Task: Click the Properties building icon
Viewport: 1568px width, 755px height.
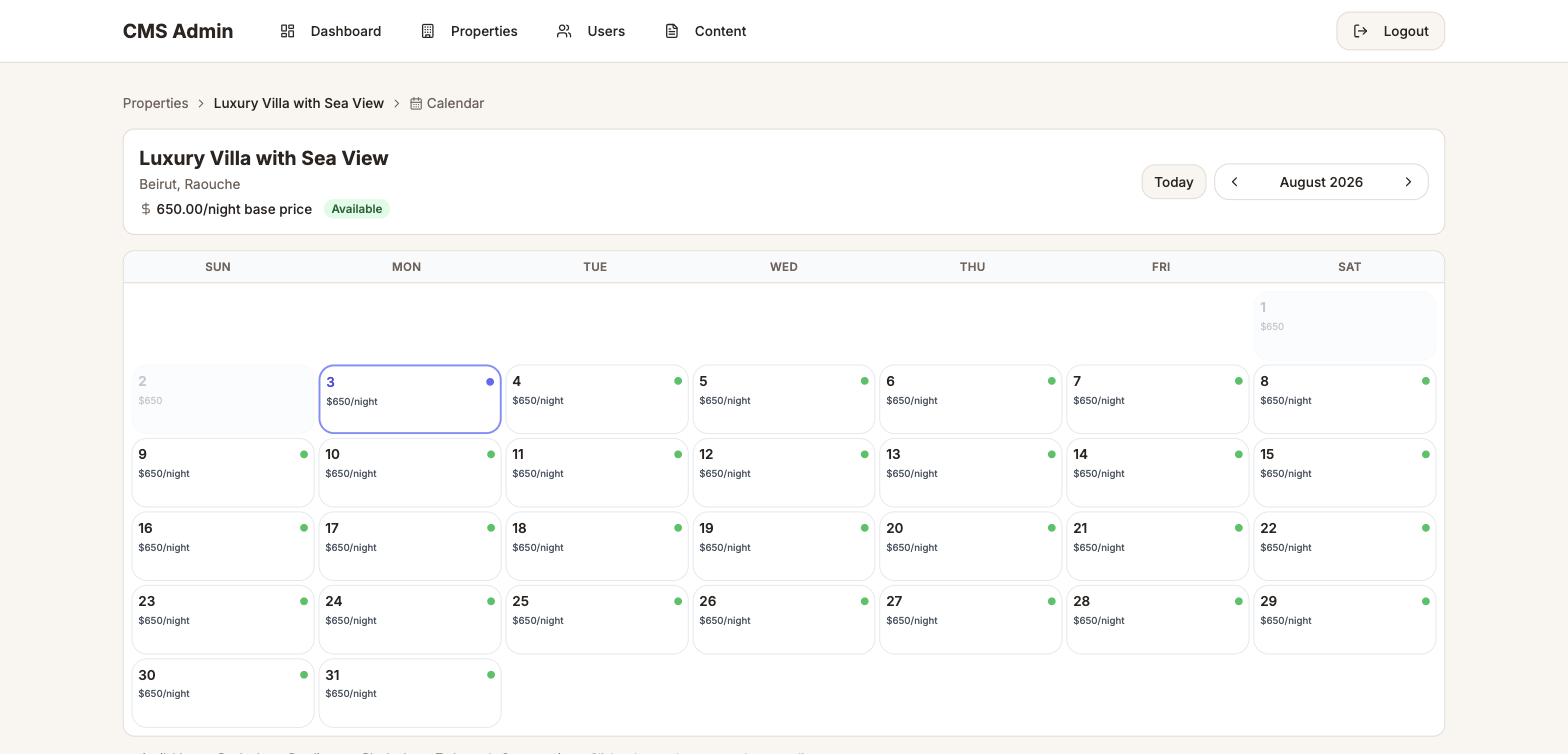Action: (427, 31)
